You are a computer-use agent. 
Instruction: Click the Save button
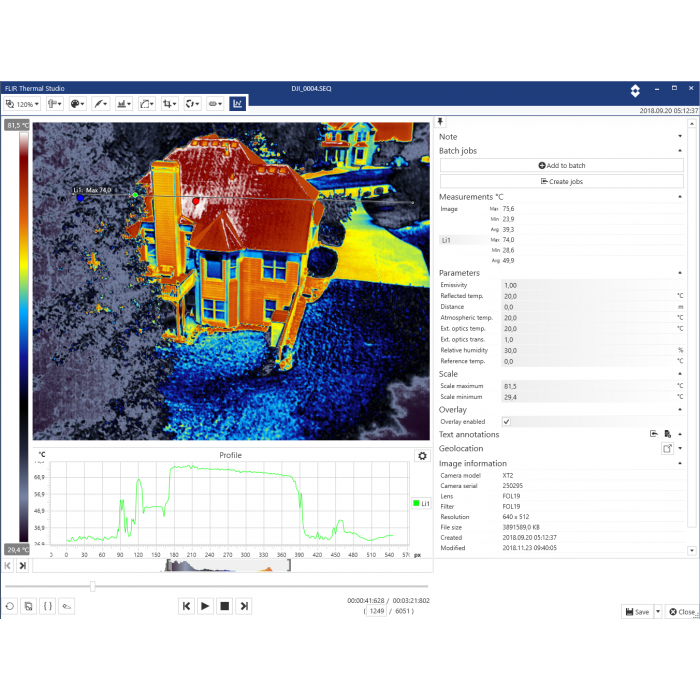(637, 612)
